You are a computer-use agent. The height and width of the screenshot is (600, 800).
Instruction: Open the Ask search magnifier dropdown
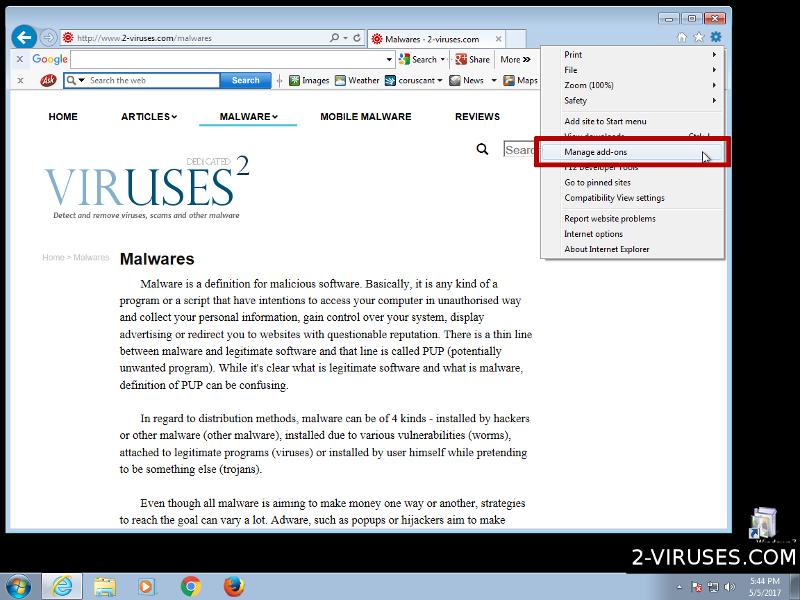pos(76,80)
